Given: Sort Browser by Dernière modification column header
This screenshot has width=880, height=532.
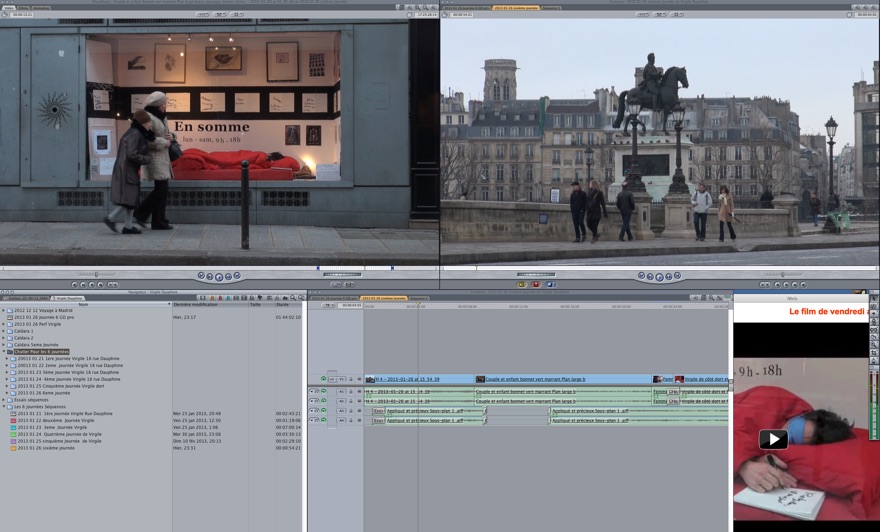Looking at the screenshot, I should 210,304.
